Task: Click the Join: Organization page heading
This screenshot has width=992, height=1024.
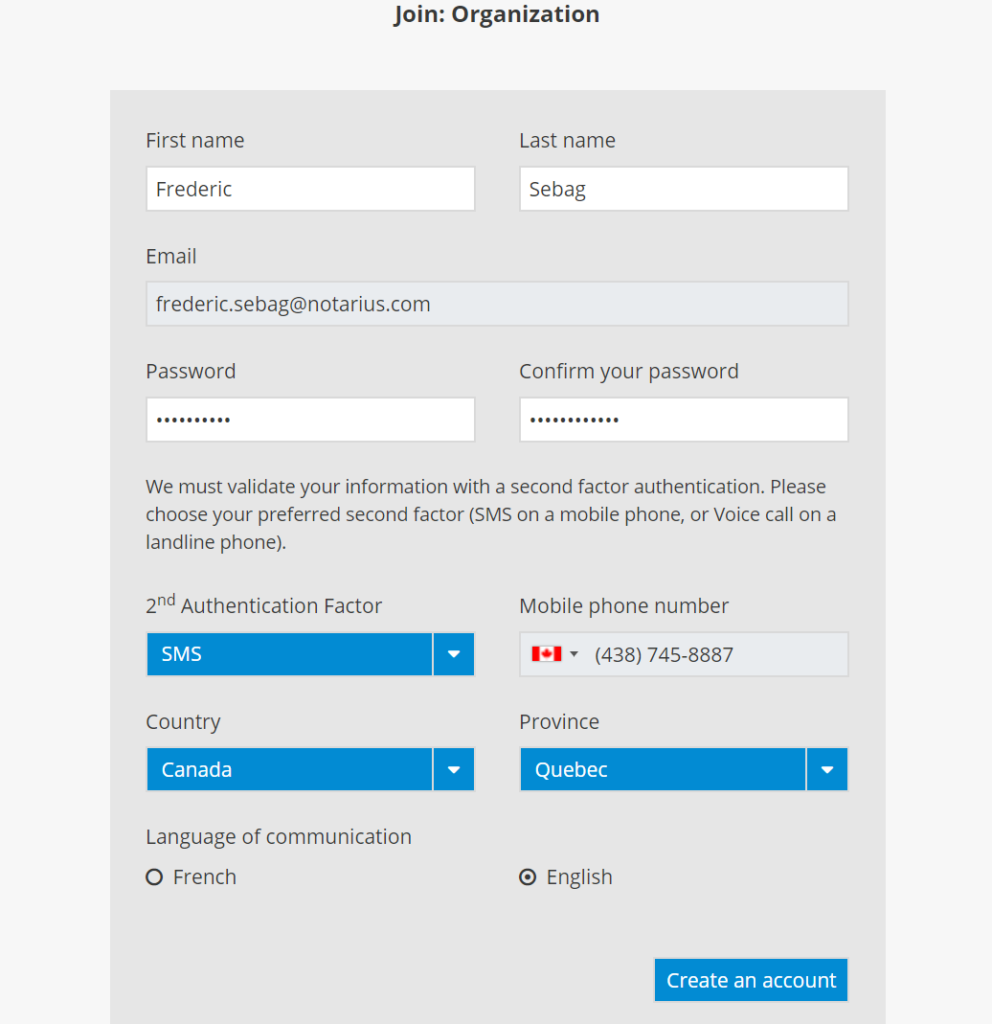Action: click(496, 15)
